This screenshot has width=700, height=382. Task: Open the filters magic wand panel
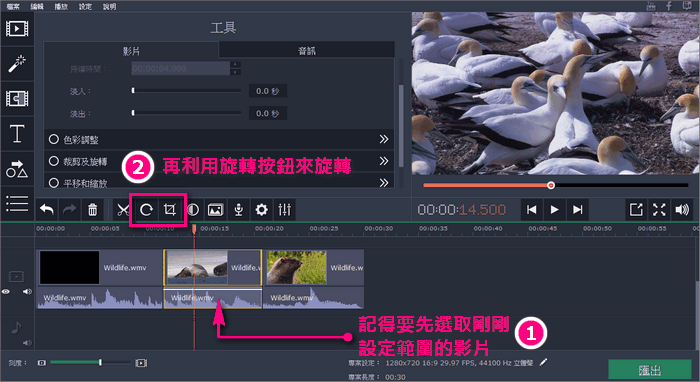(17, 64)
